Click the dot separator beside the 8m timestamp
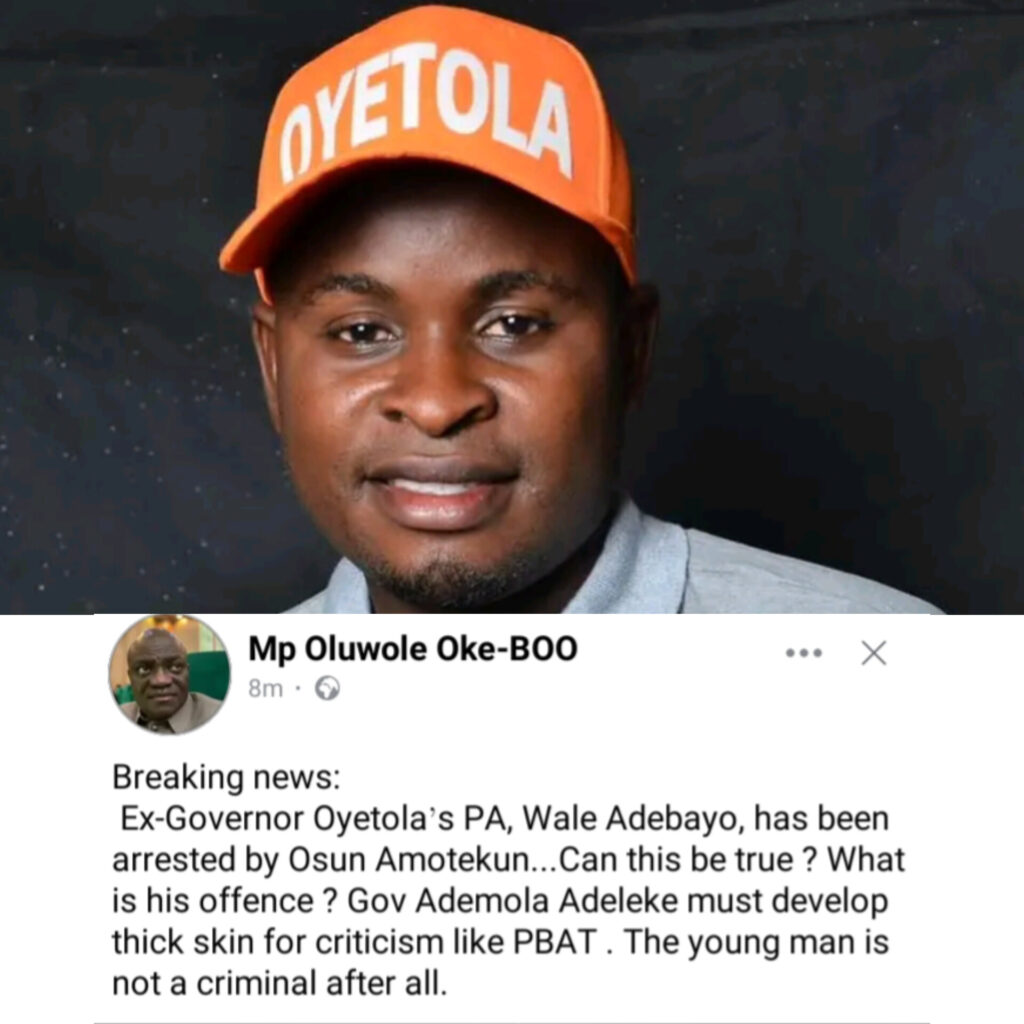Image resolution: width=1024 pixels, height=1024 pixels. [298, 688]
